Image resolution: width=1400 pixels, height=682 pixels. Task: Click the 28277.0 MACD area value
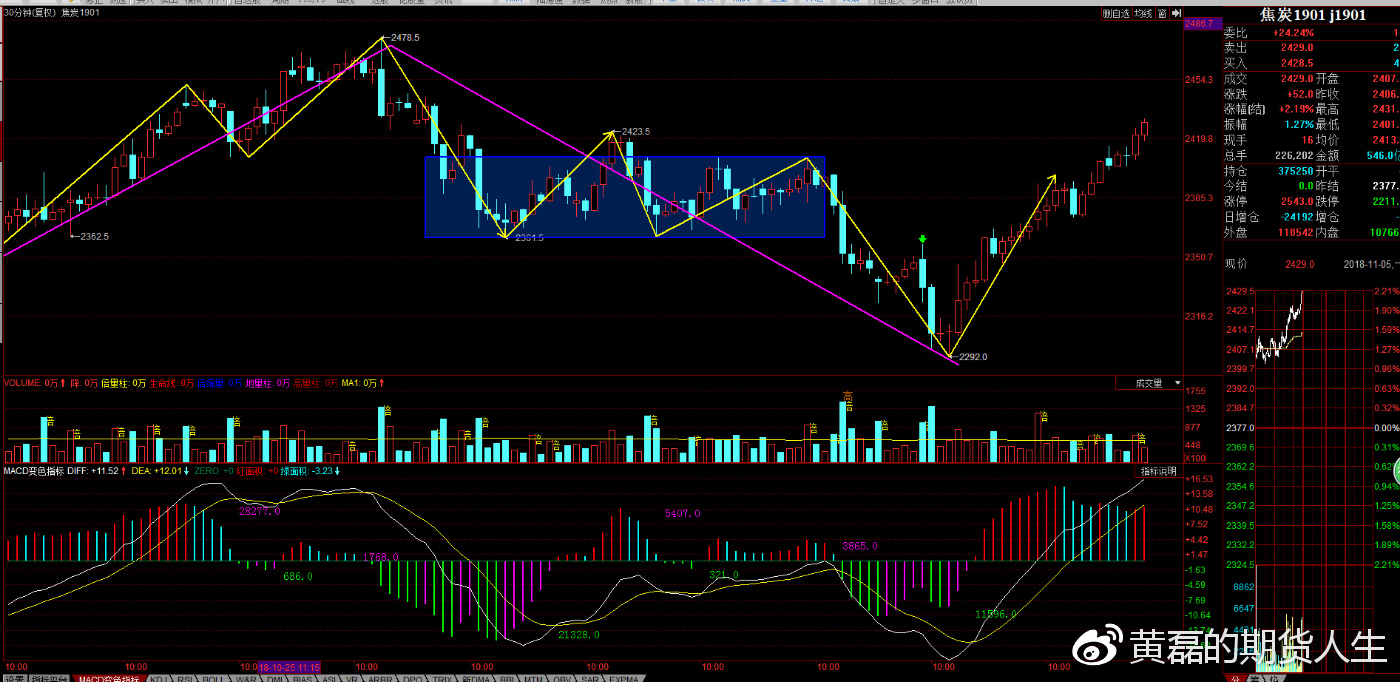point(259,511)
